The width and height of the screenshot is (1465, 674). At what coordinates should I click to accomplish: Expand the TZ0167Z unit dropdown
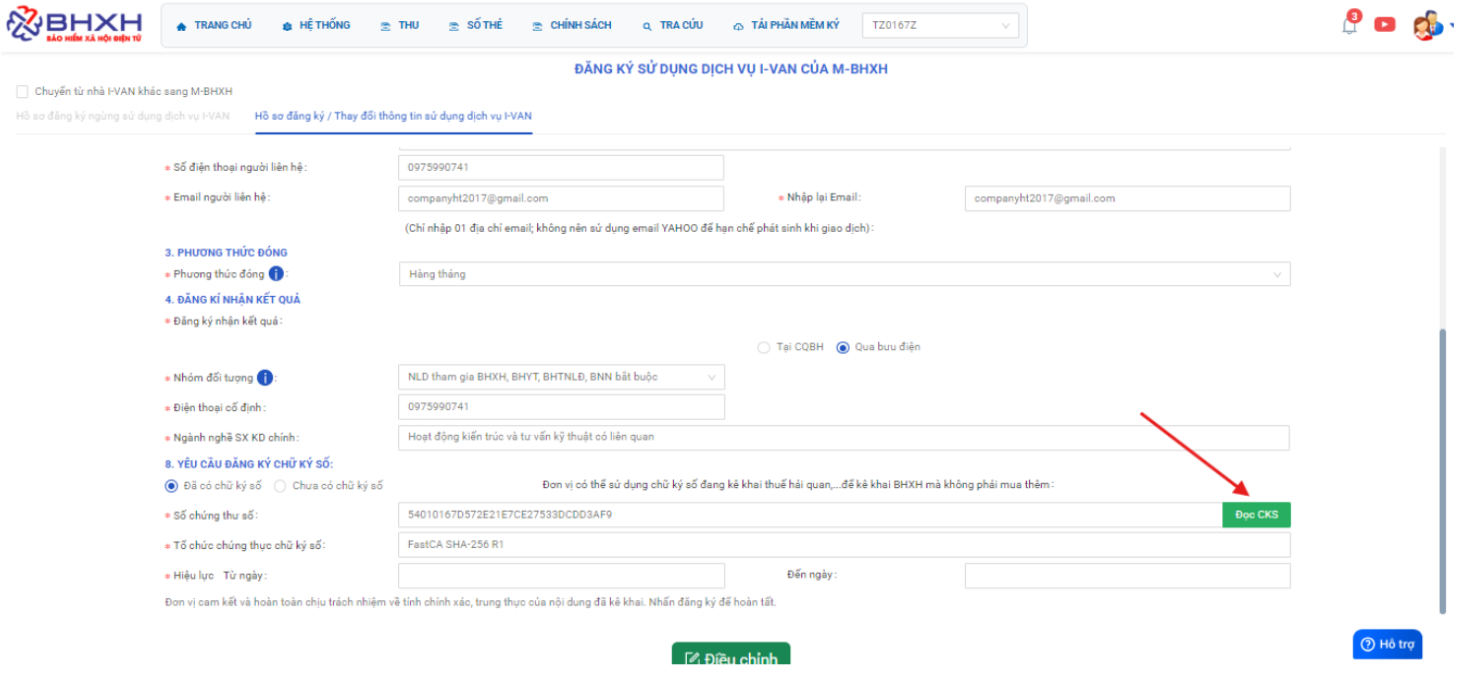[939, 25]
